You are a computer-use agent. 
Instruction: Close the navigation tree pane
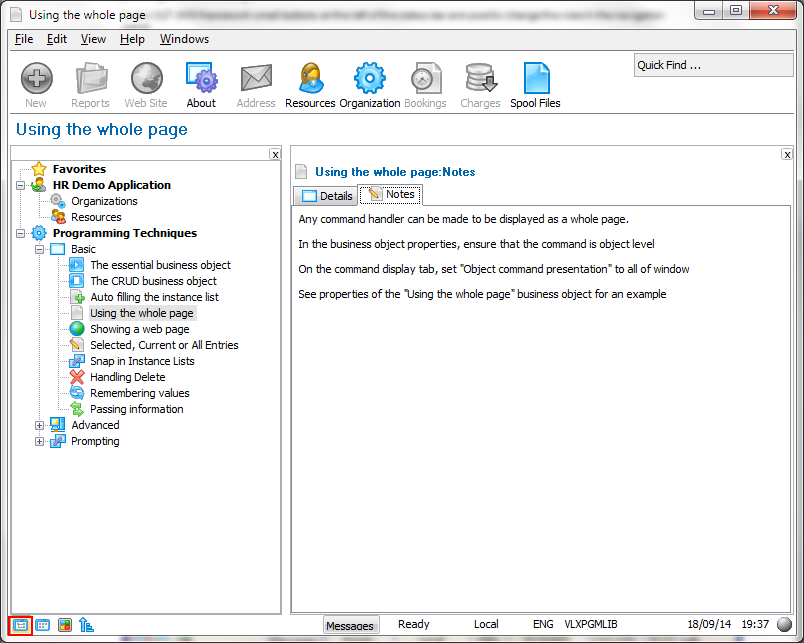(x=275, y=155)
